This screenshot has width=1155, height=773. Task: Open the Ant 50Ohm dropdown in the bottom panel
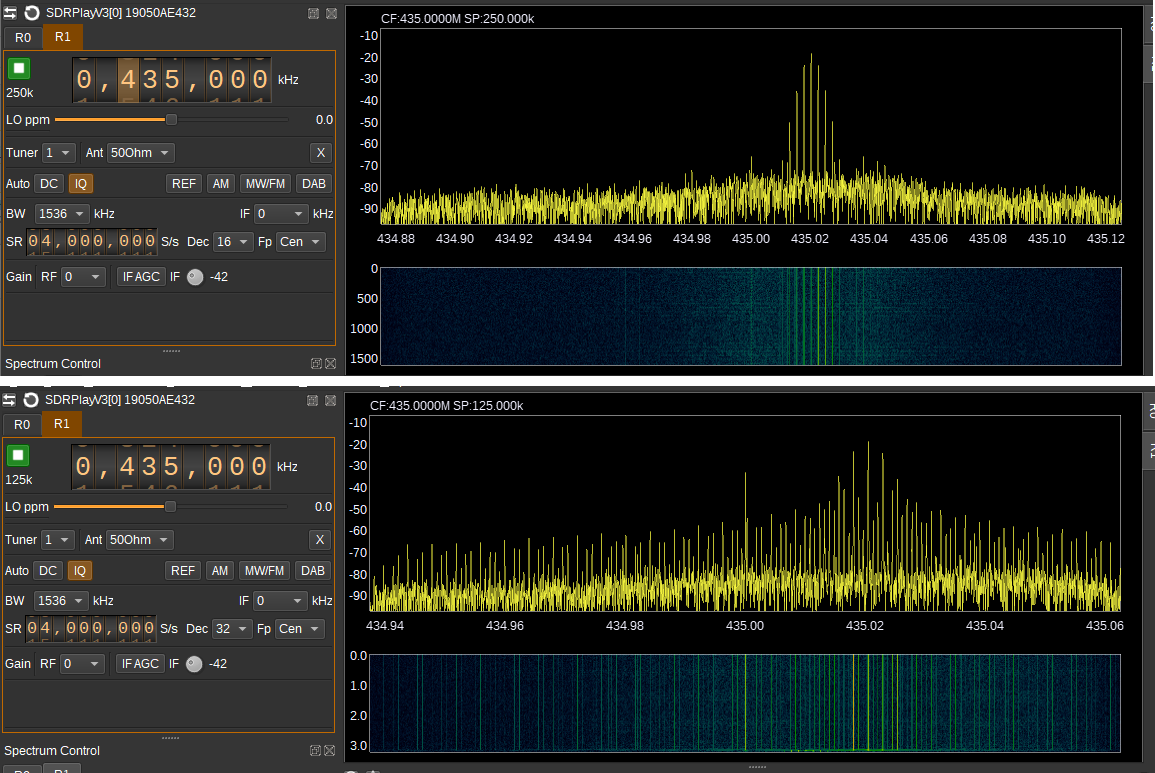coord(141,539)
